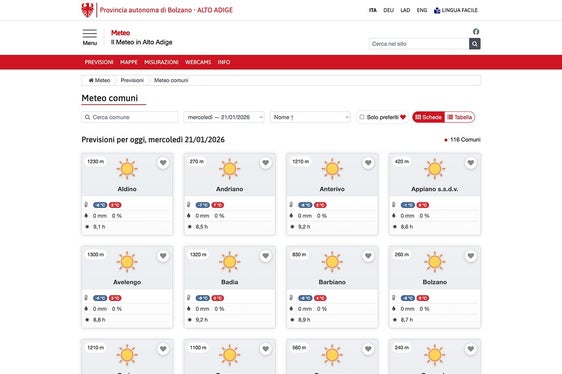Click the raindrop icon on Avelengo card

pos(86,308)
